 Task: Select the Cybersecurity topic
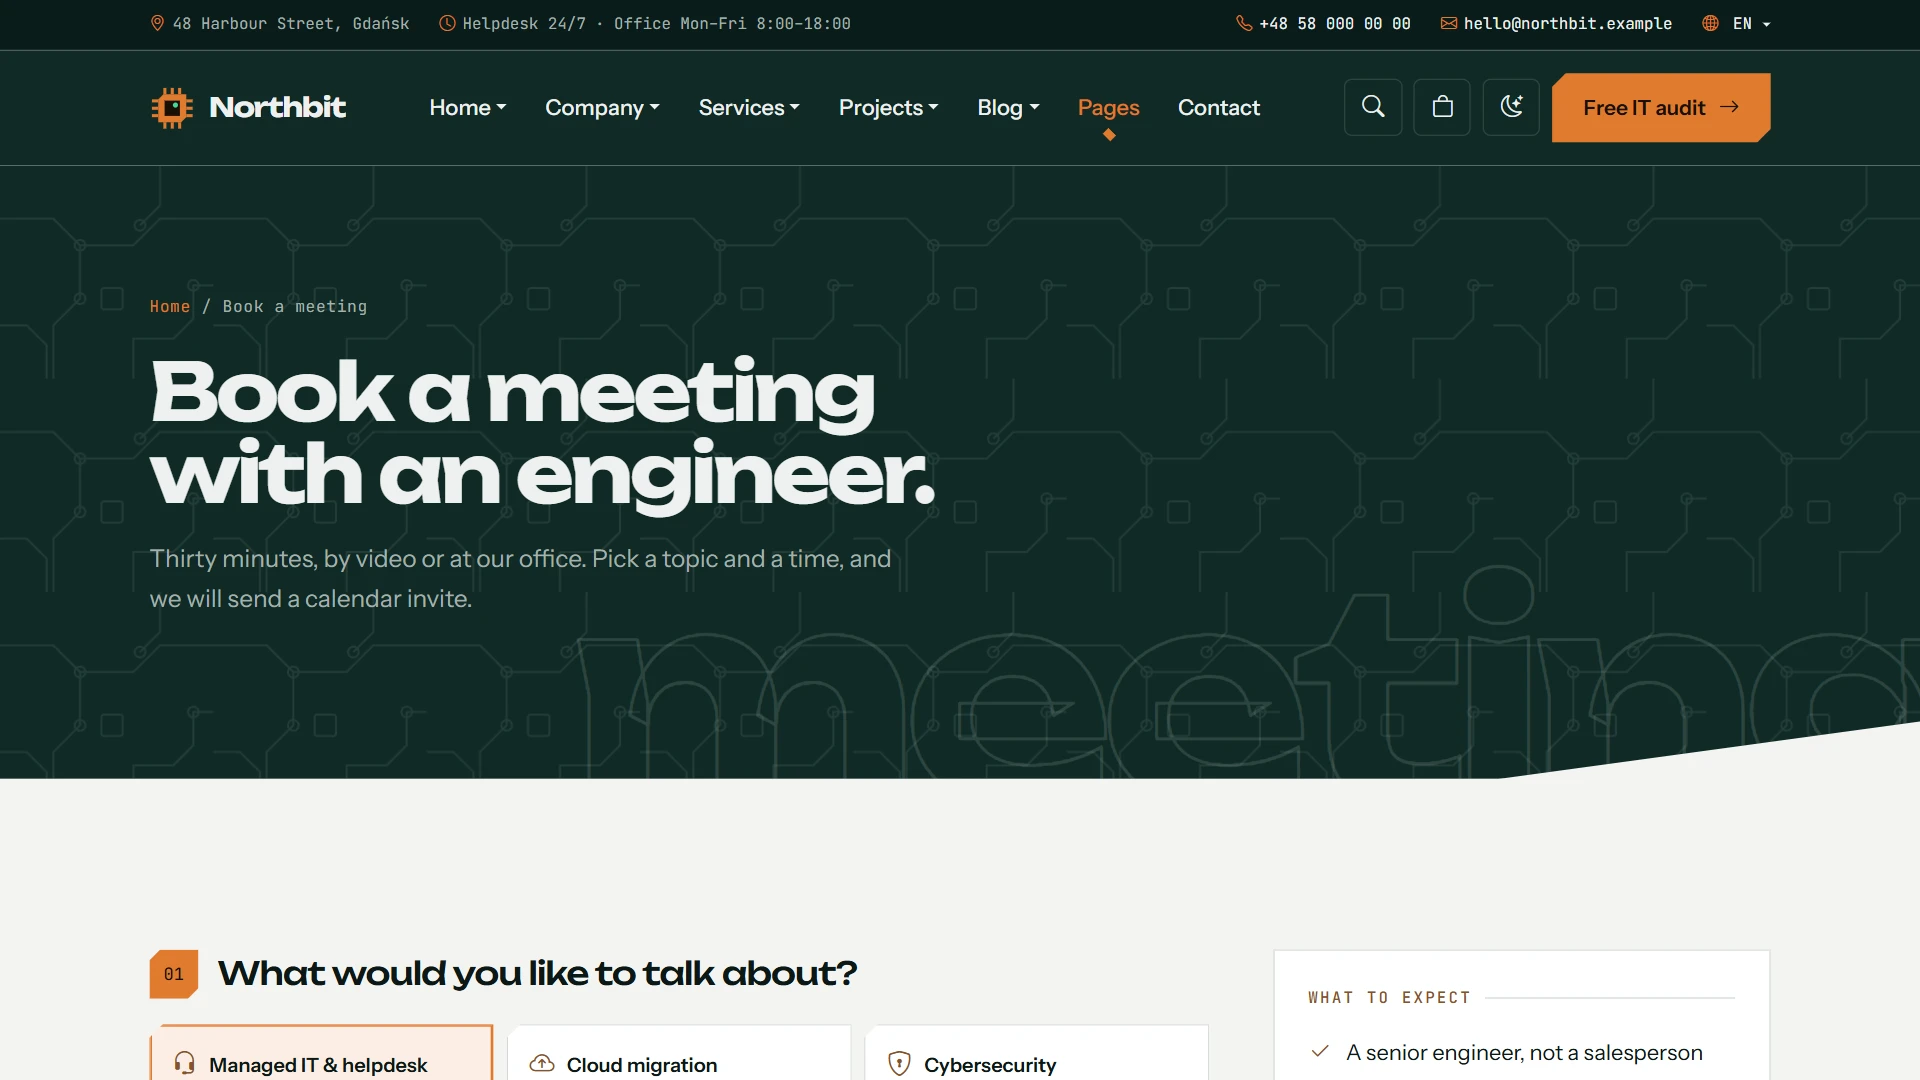(x=1036, y=1052)
